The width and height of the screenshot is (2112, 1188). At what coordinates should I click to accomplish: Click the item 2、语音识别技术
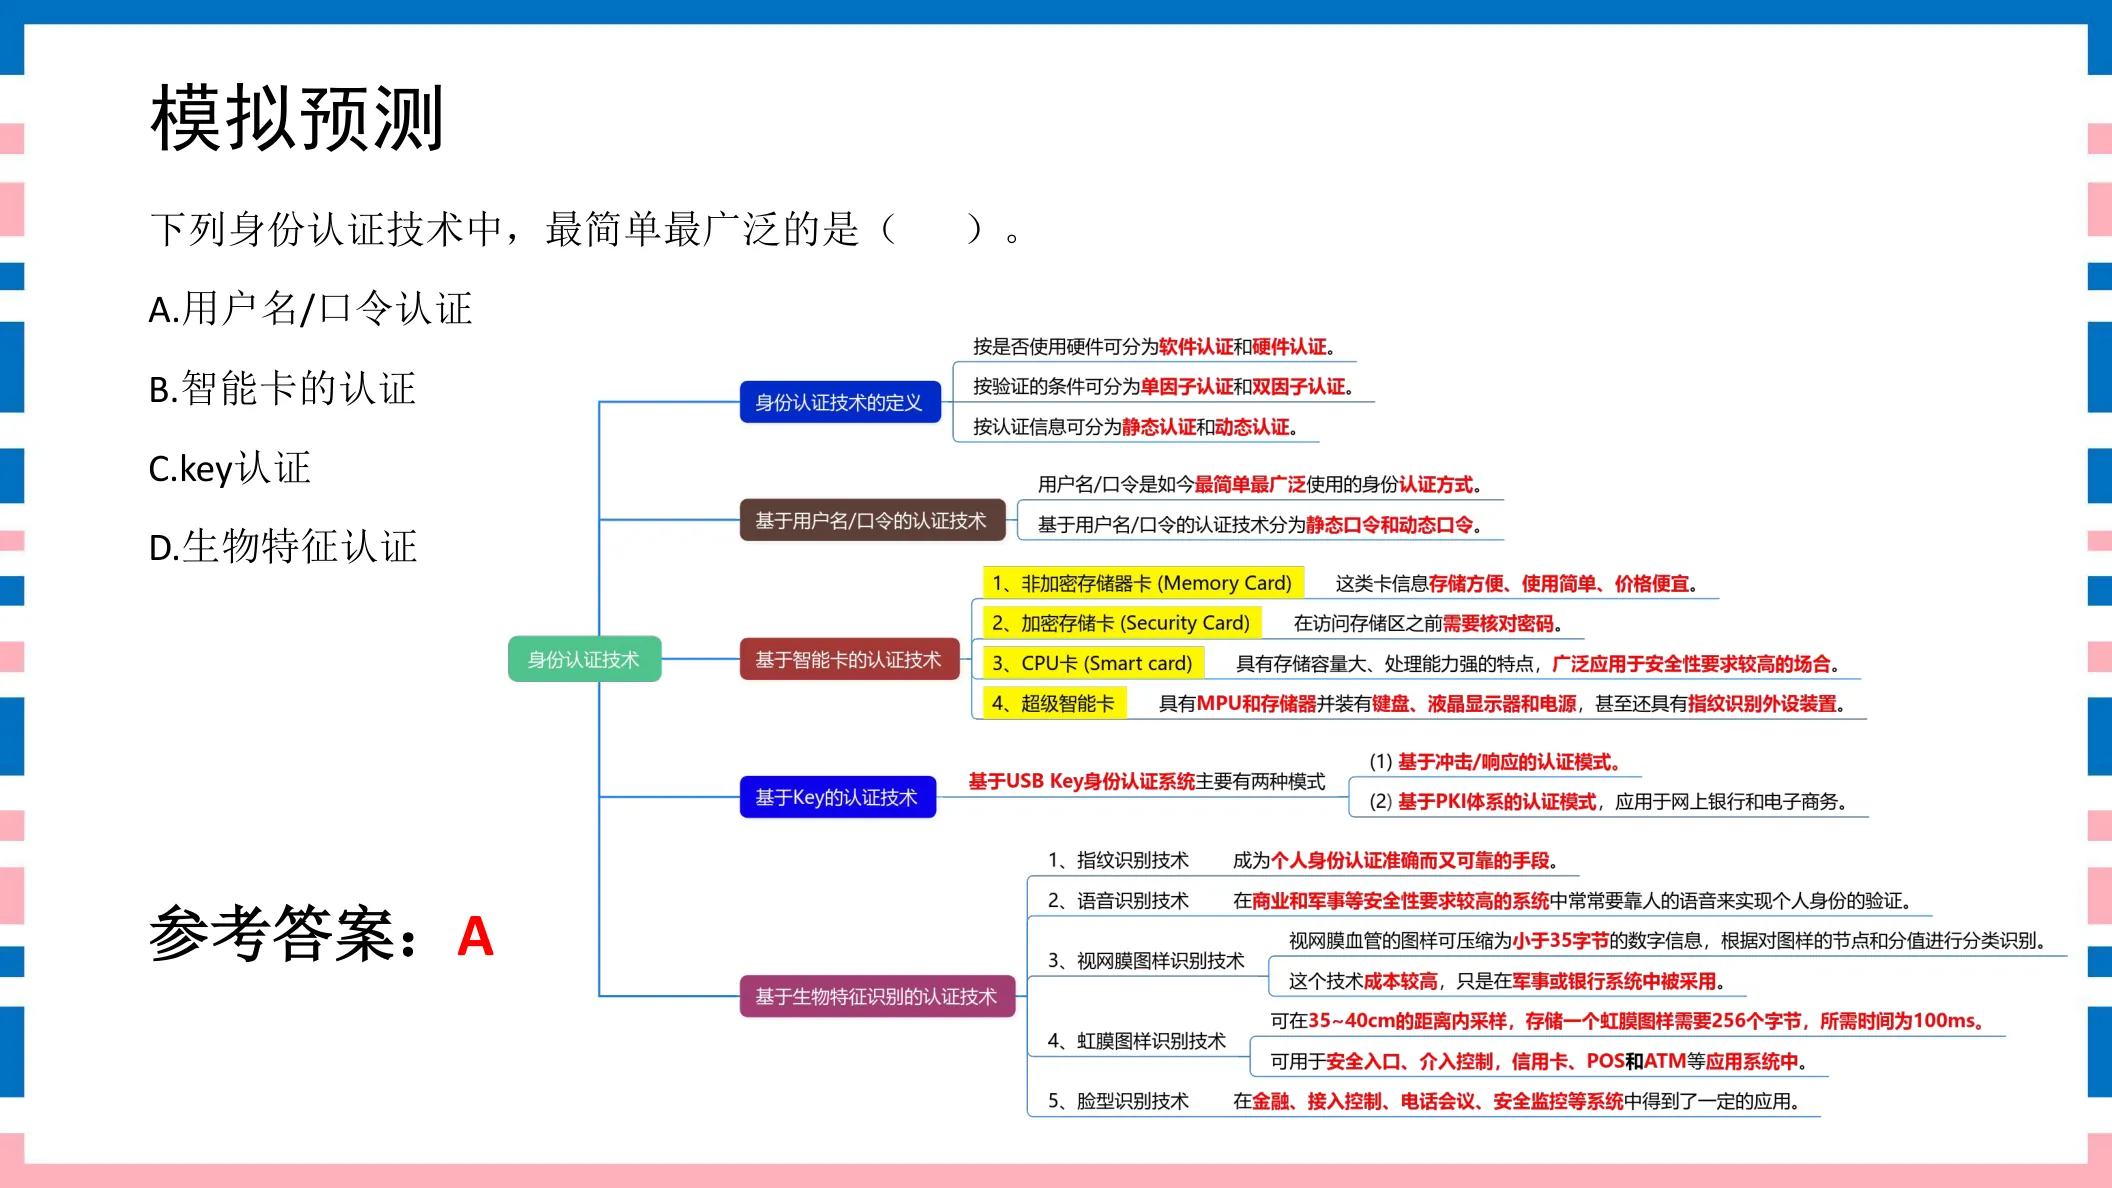coord(1118,900)
